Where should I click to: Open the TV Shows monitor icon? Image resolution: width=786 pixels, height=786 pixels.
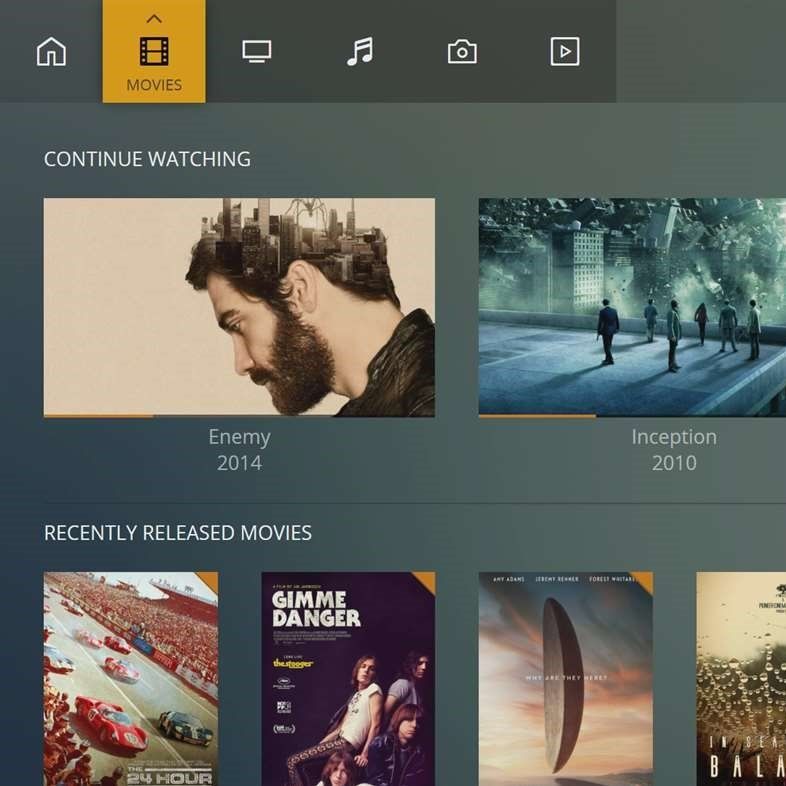(257, 51)
